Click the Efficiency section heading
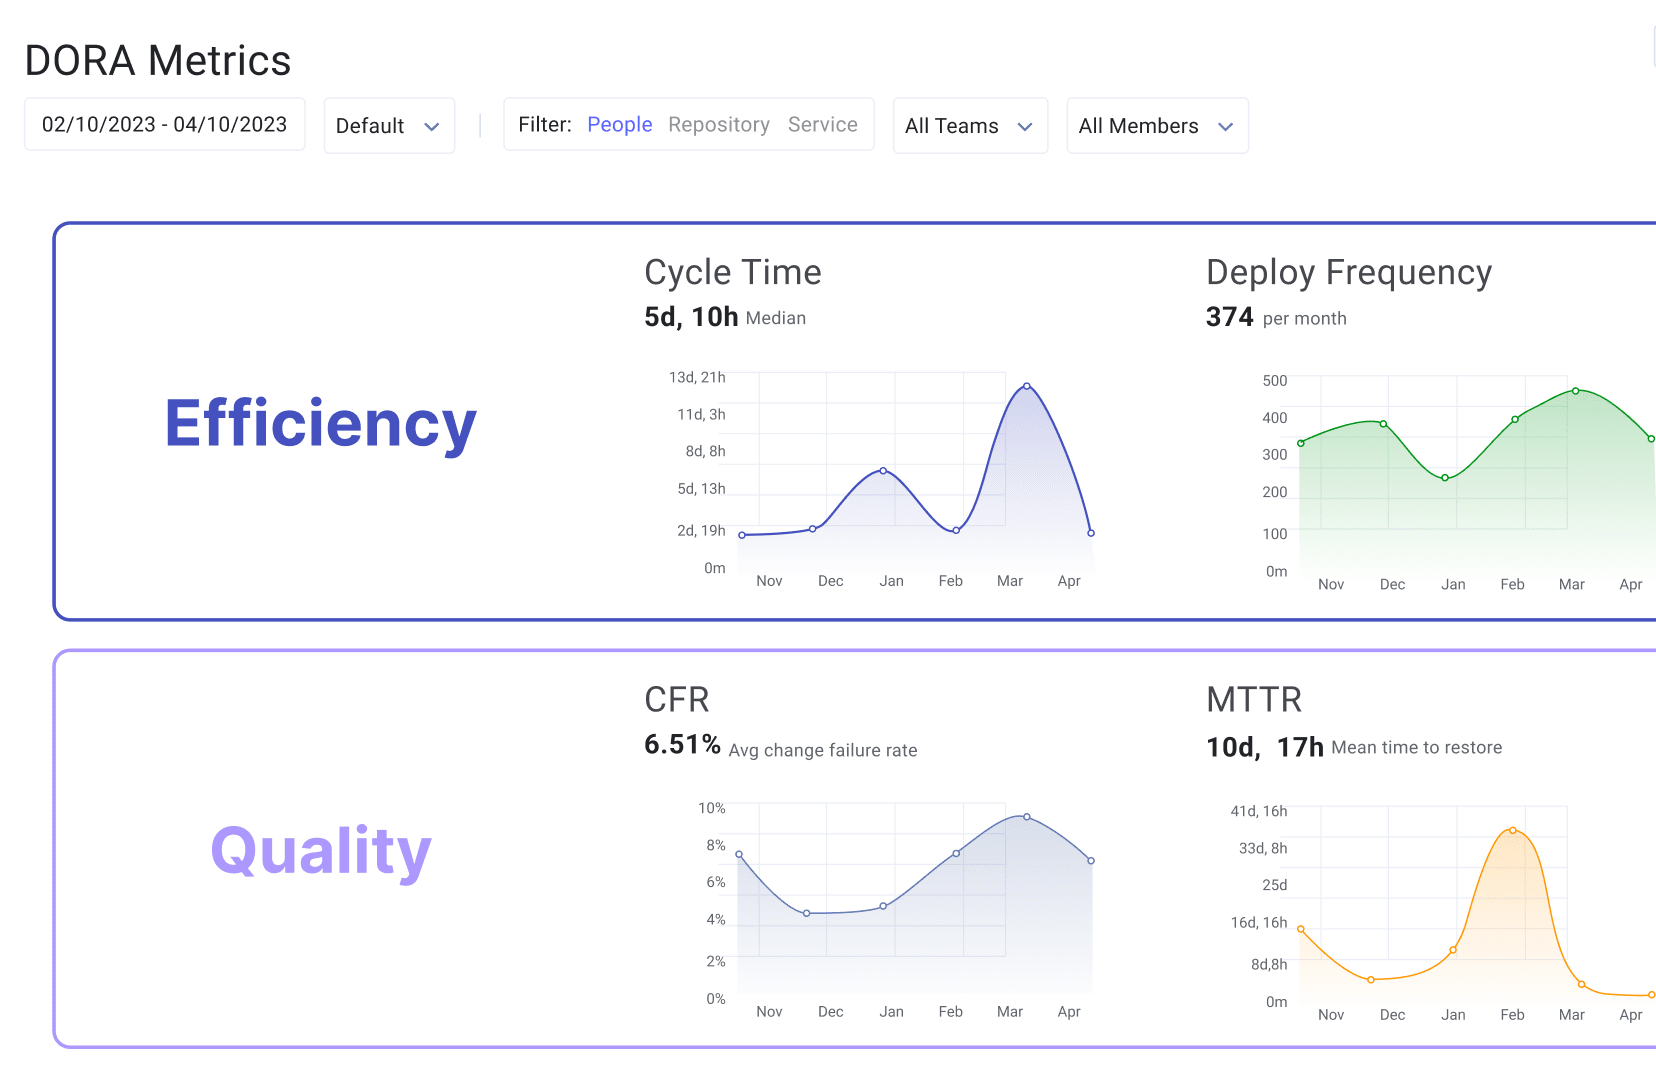Screen dimensions: 1656x1079 [x=320, y=424]
